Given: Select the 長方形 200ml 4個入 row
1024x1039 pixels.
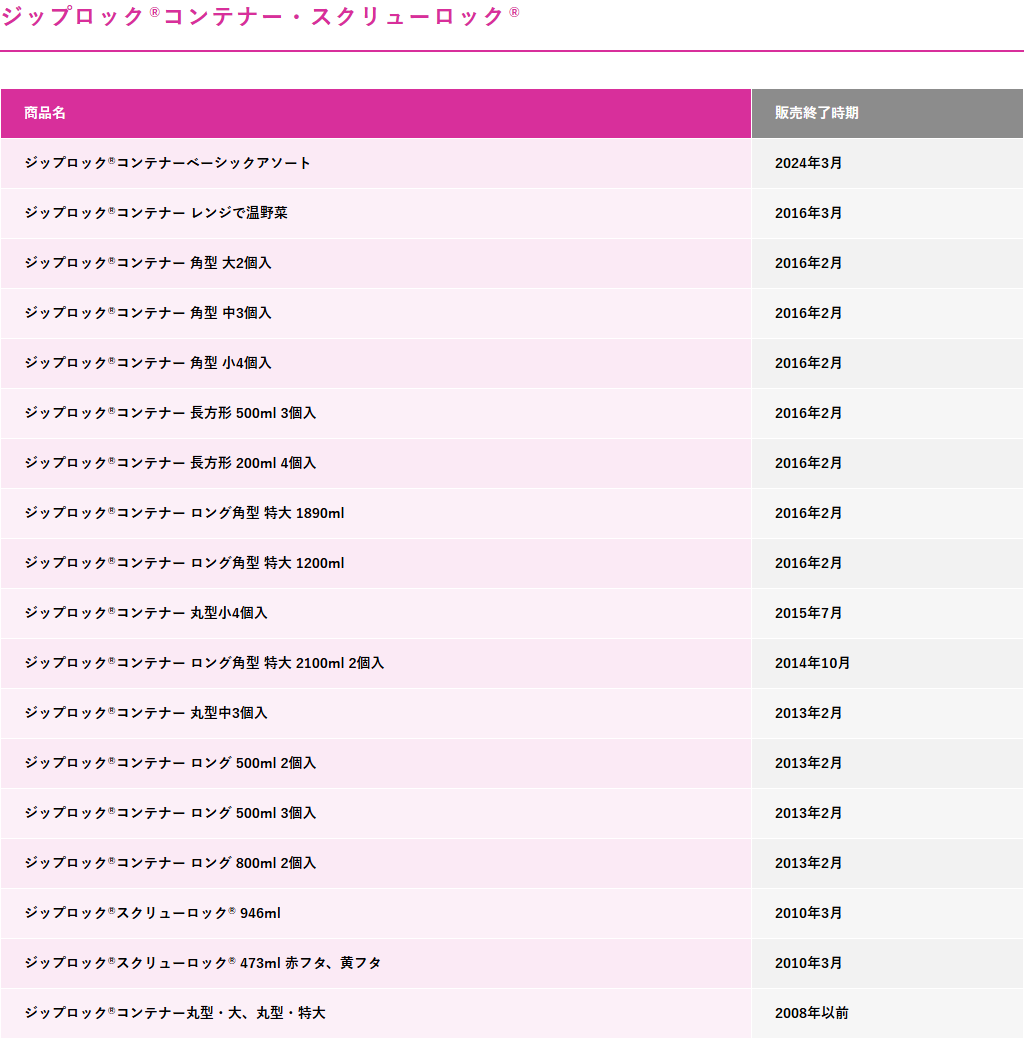Looking at the screenshot, I should click(512, 463).
